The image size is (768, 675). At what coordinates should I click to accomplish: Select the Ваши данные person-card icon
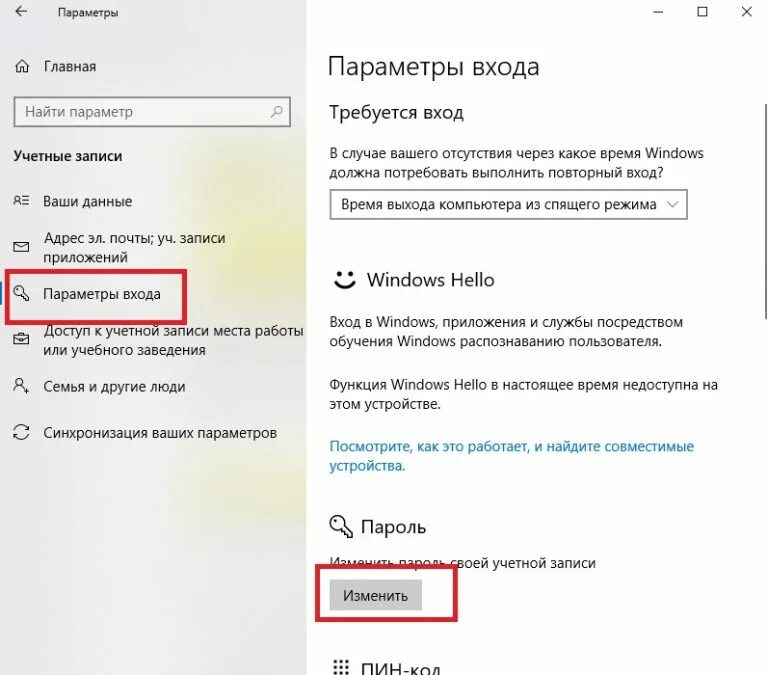click(x=21, y=201)
